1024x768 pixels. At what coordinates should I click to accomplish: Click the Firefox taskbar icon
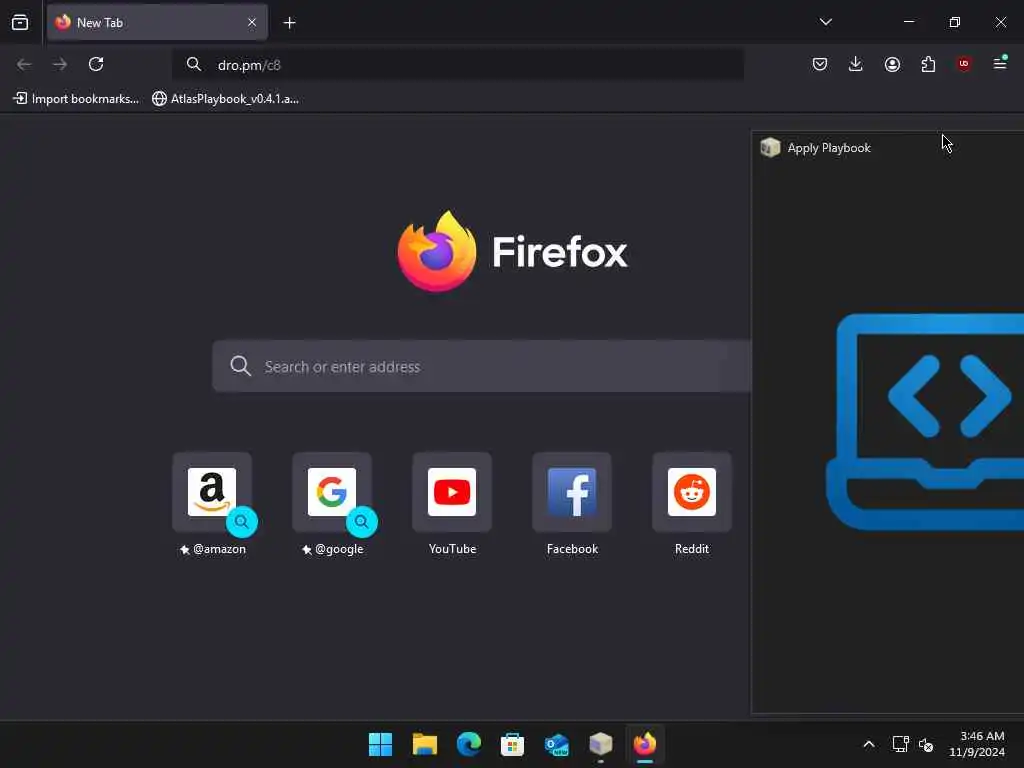tap(645, 744)
